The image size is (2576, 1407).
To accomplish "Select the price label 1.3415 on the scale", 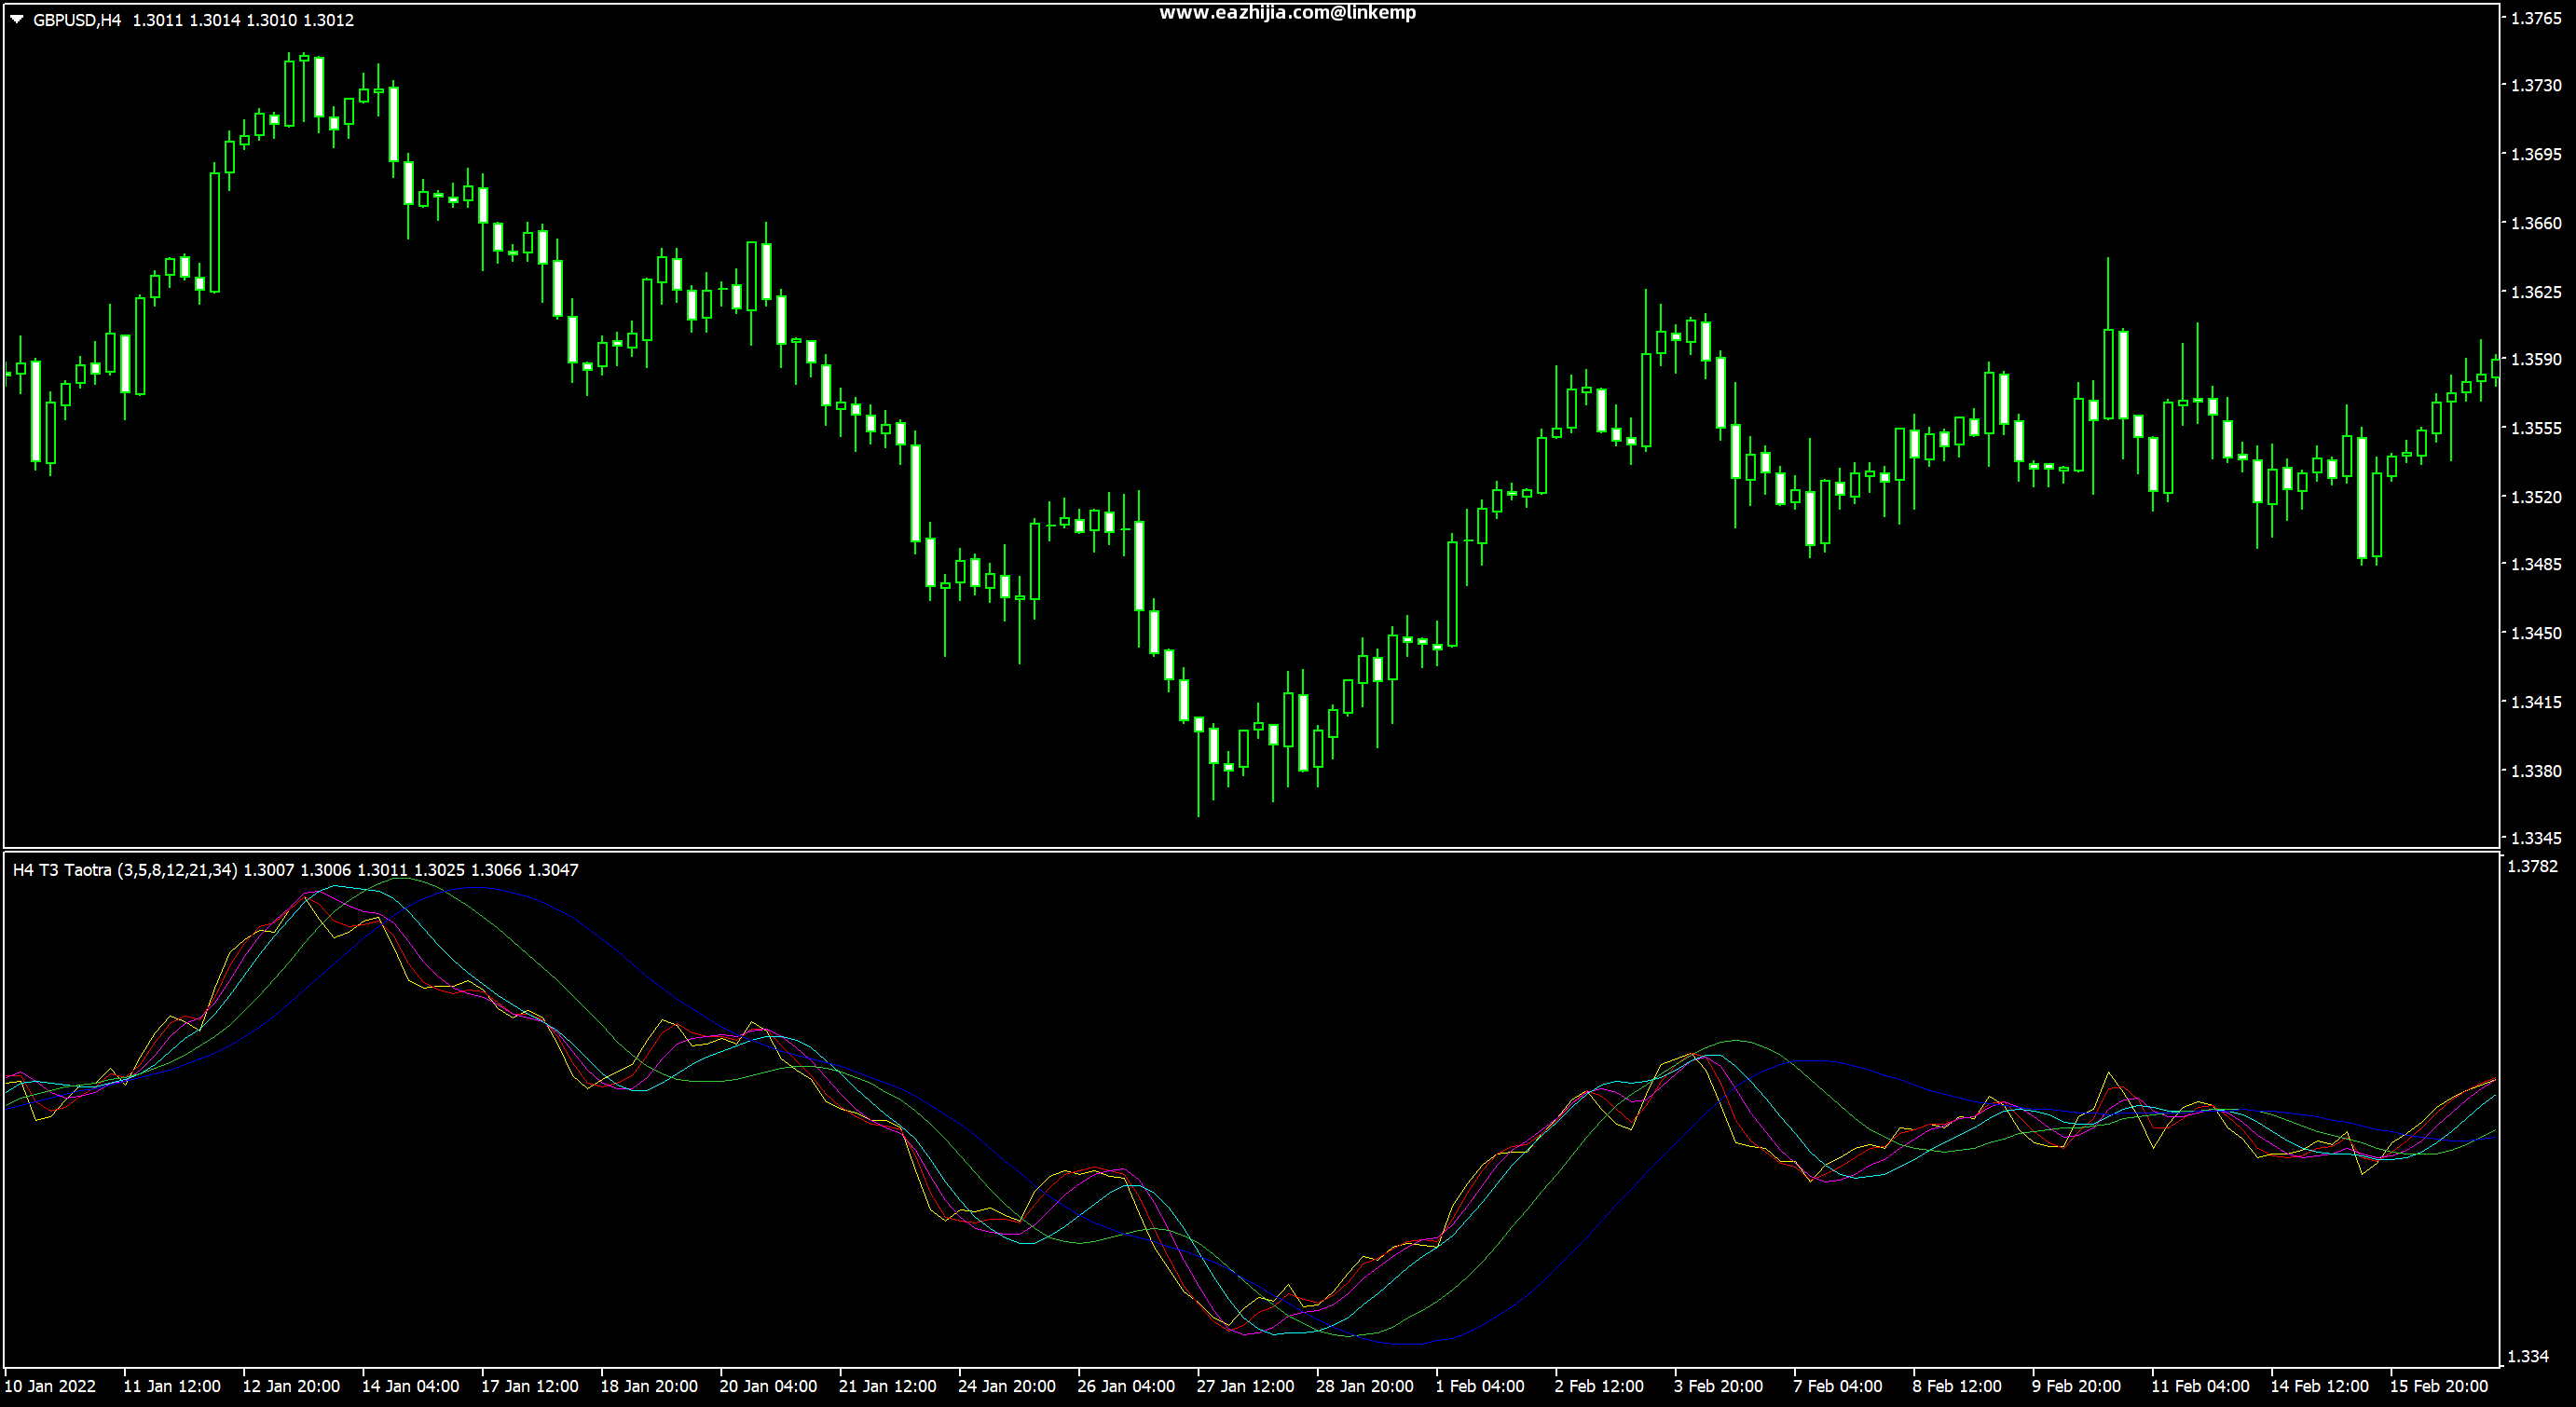I will point(2537,702).
